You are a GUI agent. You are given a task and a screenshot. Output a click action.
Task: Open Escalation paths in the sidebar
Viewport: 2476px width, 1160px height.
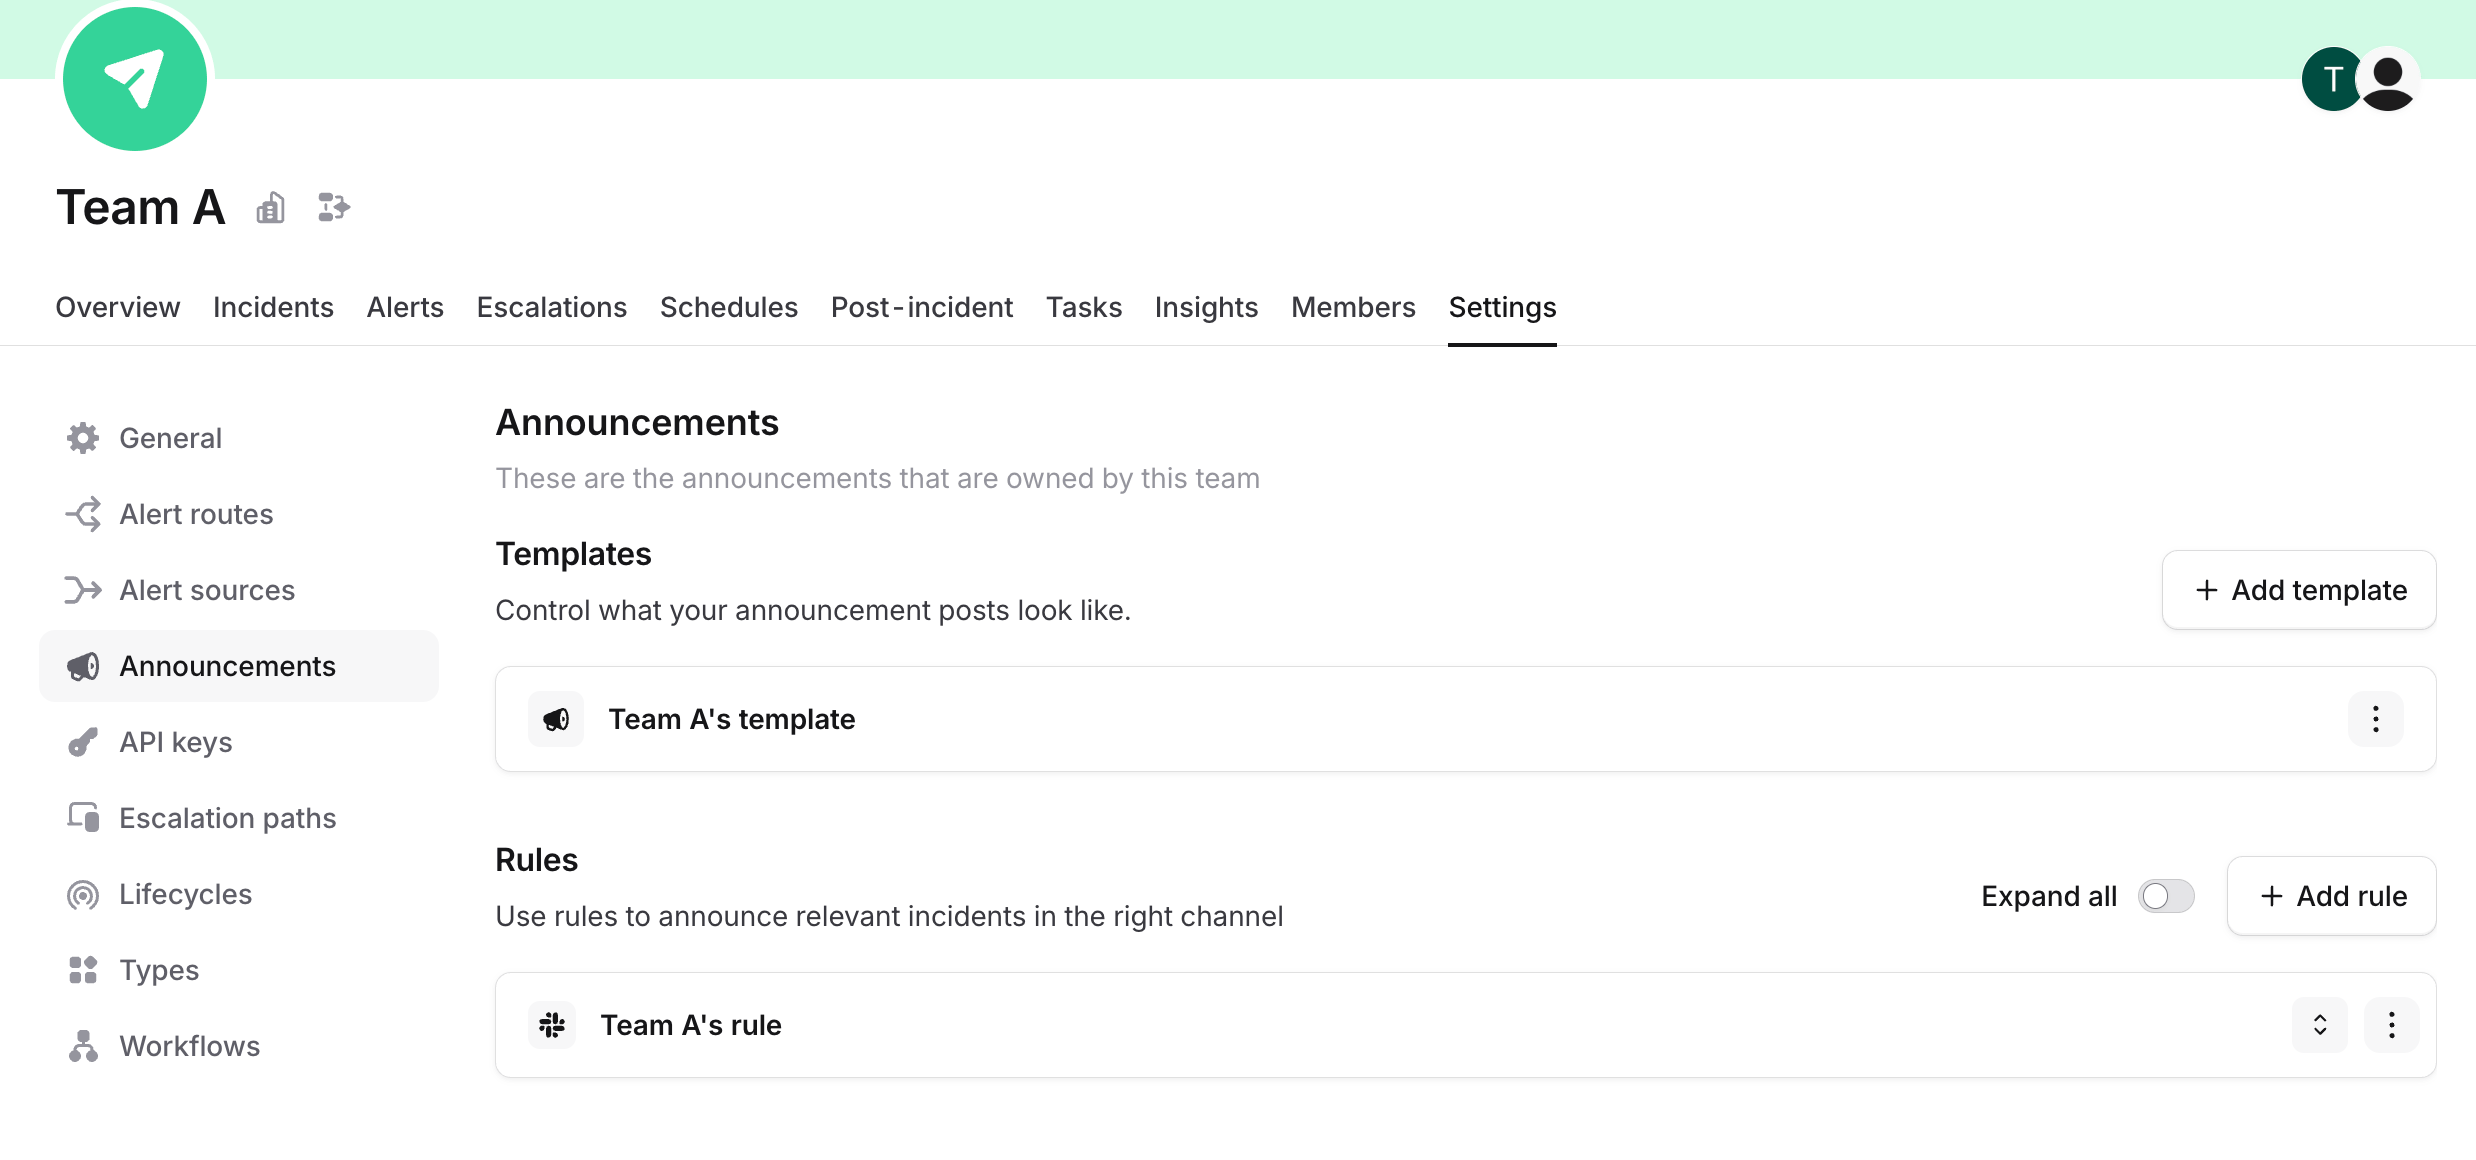pos(239,818)
